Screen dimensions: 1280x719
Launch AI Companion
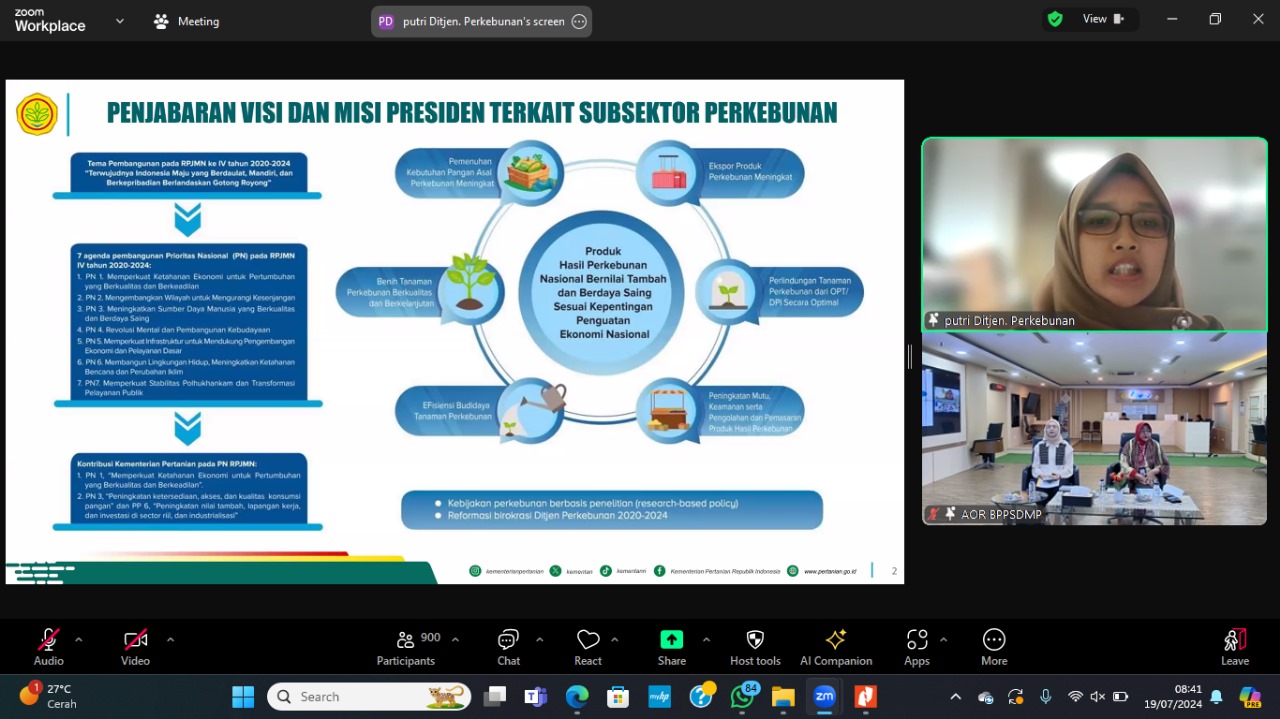tap(836, 646)
